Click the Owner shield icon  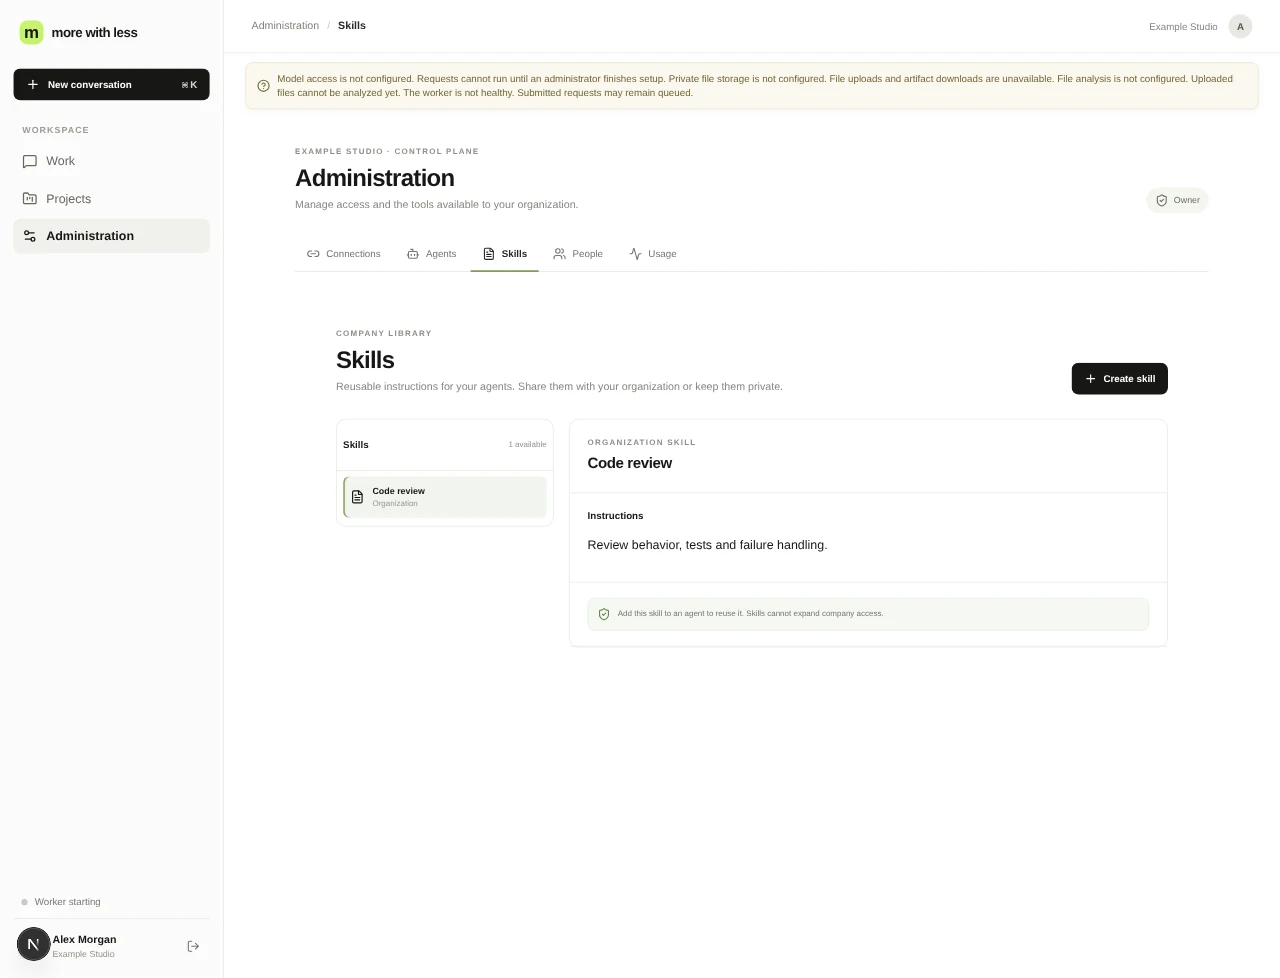(1162, 200)
